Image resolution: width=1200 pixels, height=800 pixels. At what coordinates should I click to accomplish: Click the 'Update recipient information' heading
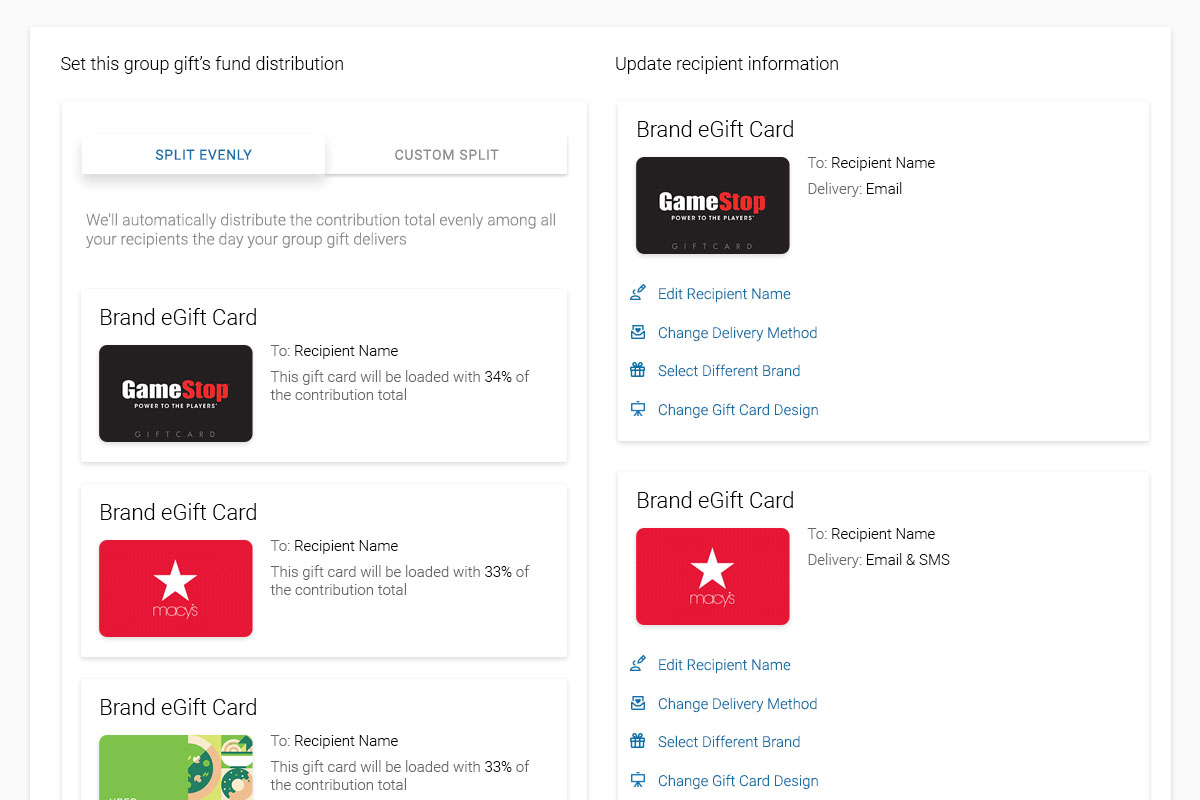727,64
